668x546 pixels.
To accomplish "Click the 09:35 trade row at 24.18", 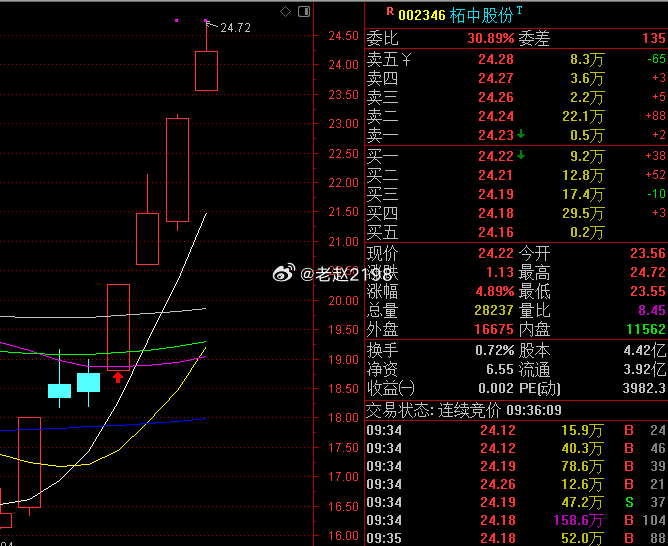I will click(x=517, y=538).
